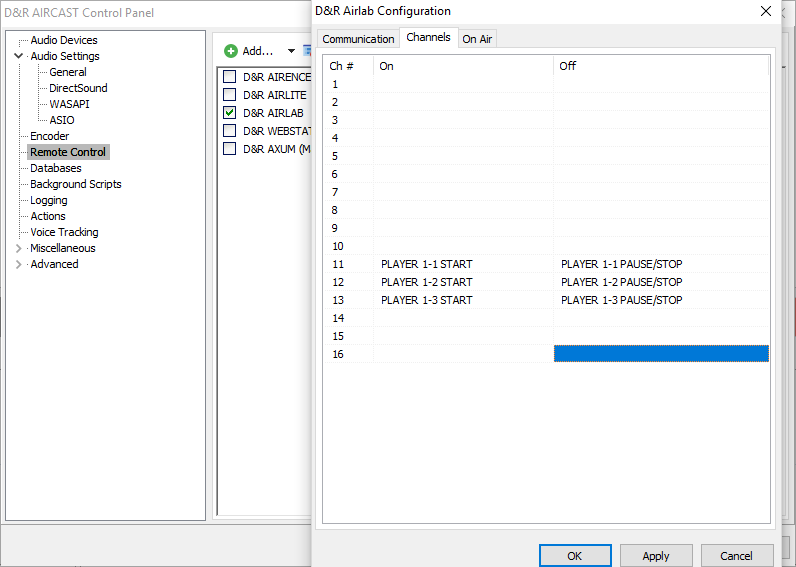Click the D&R AIRLAB list entry label
This screenshot has width=796, height=567.
273,113
